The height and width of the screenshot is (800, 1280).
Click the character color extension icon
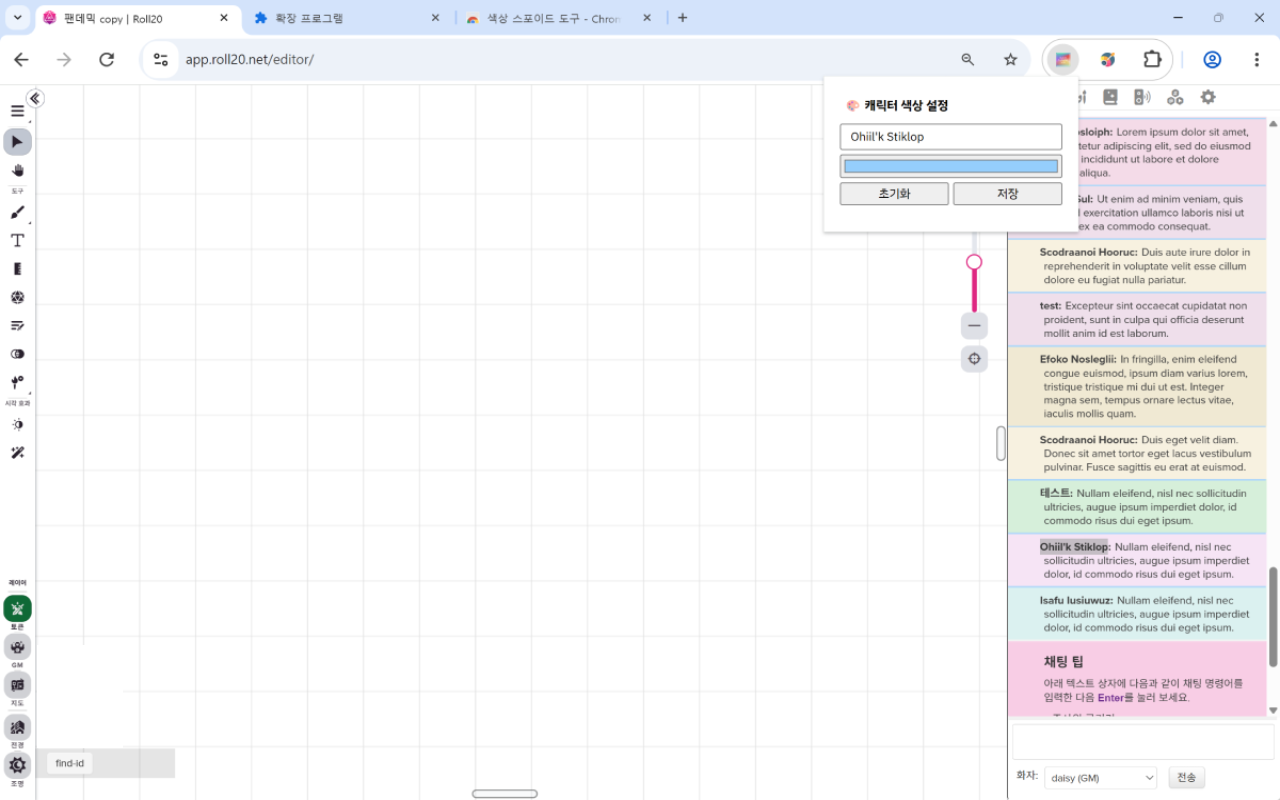(x=1063, y=60)
